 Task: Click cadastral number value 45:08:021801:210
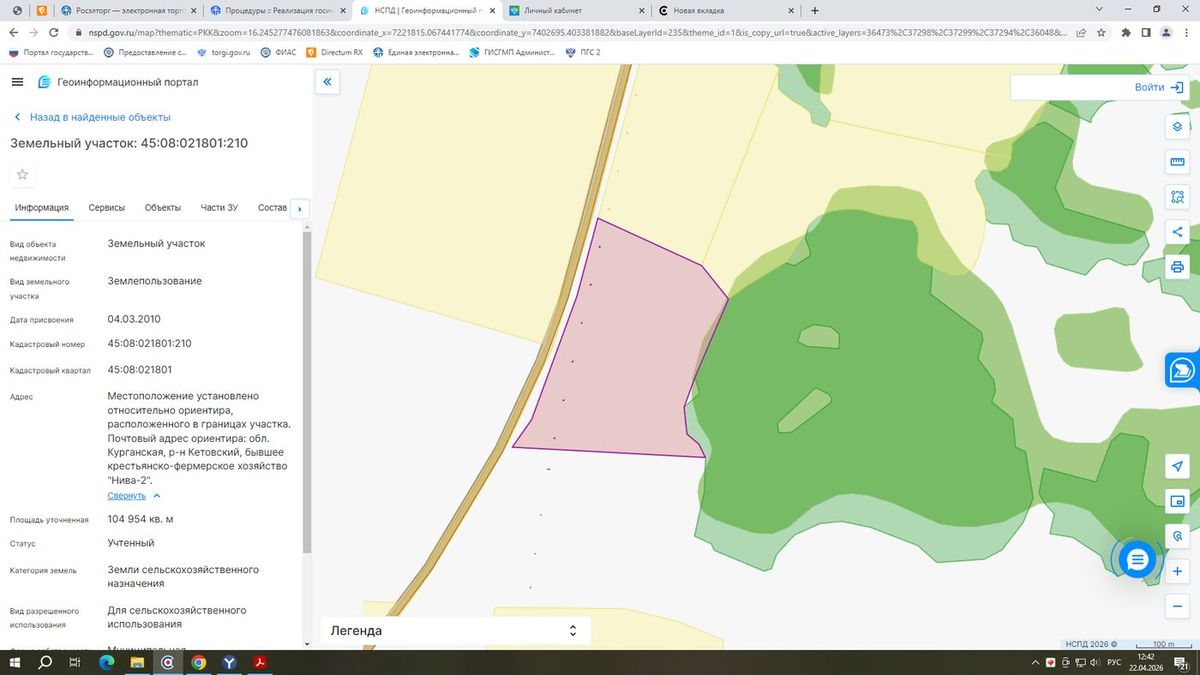[149, 343]
